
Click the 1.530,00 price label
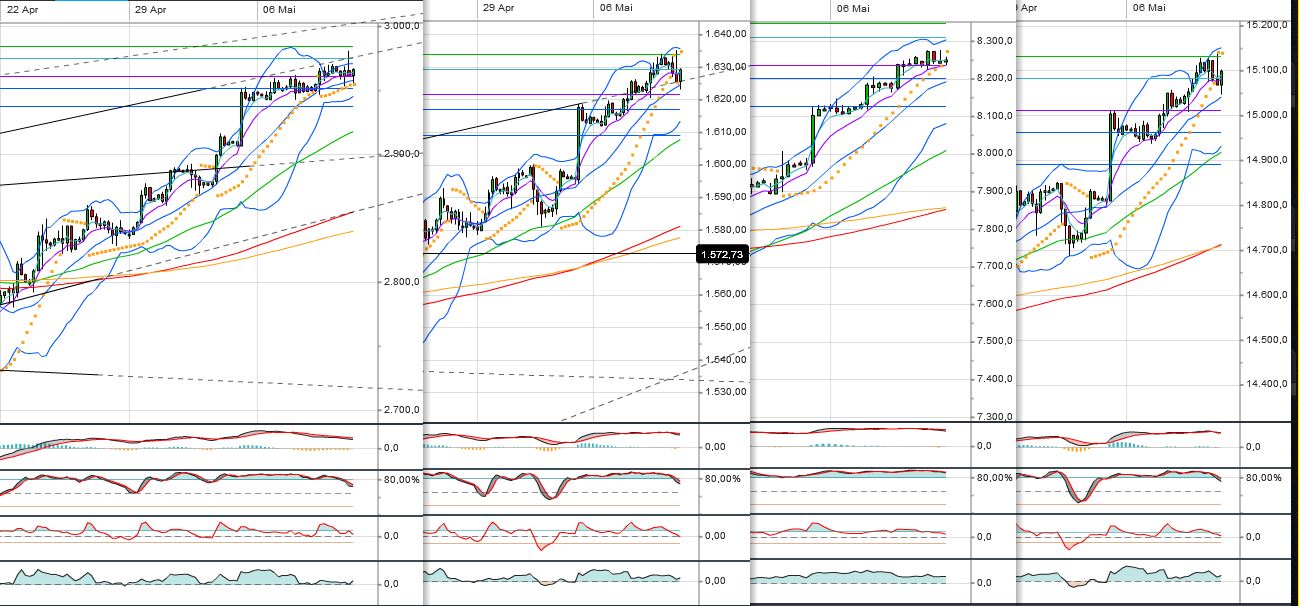coord(724,392)
